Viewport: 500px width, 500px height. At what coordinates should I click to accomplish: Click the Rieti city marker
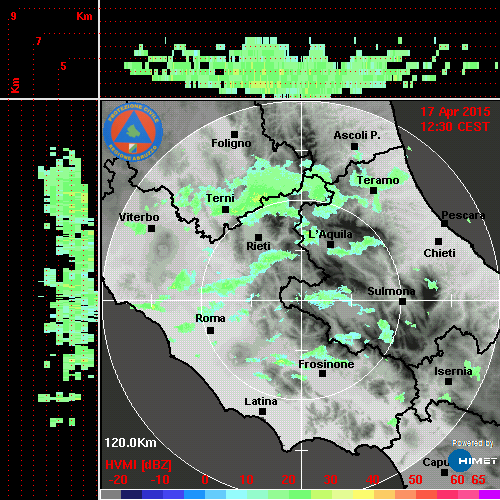258,237
